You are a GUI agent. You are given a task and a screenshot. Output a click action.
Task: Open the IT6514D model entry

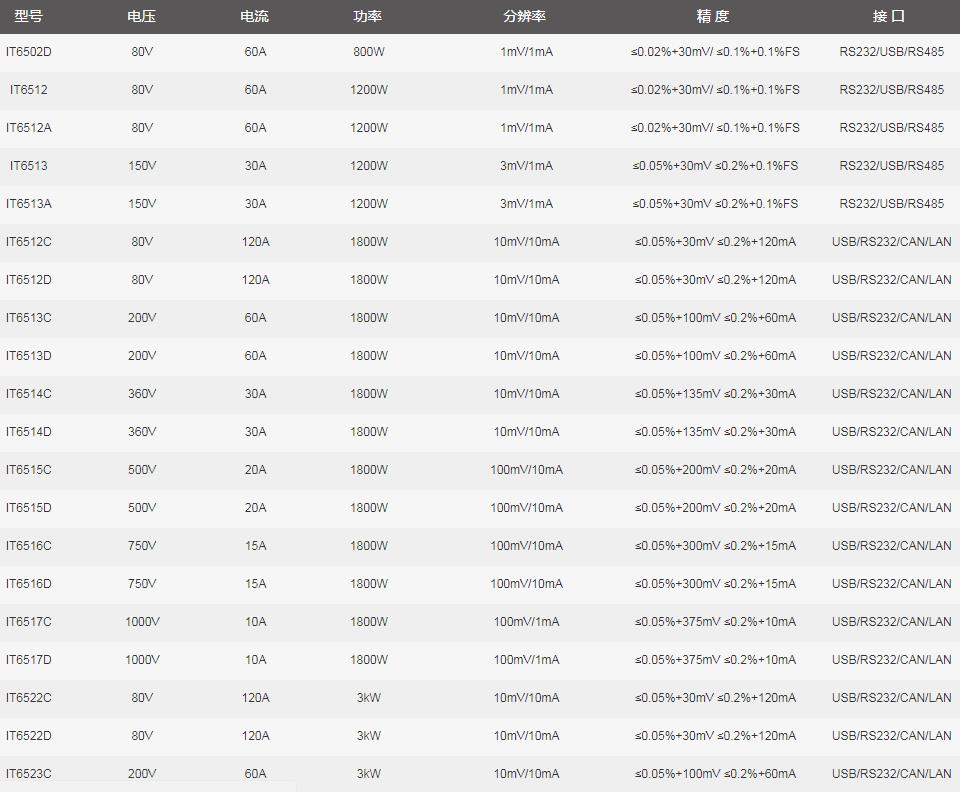click(x=29, y=432)
